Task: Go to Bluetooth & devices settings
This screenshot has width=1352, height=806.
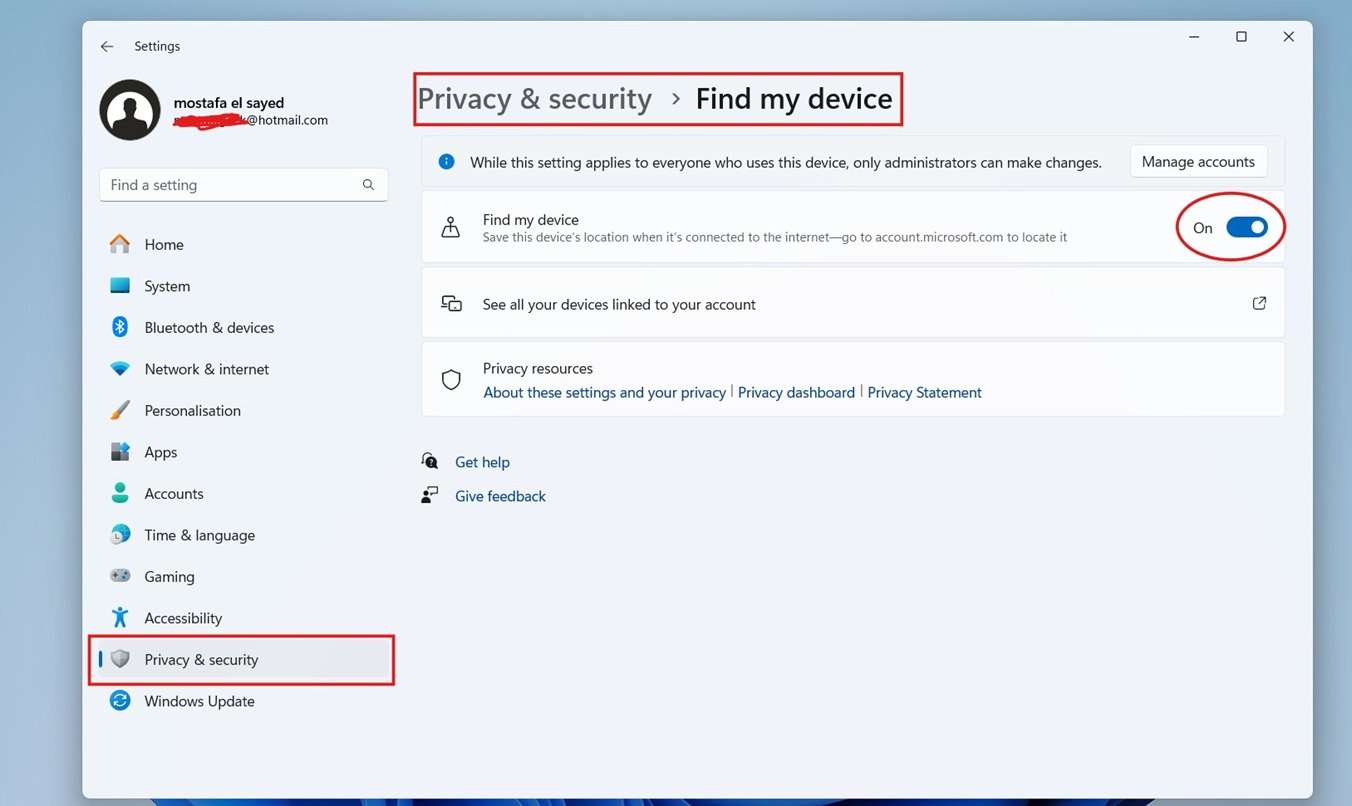Action: [243, 327]
